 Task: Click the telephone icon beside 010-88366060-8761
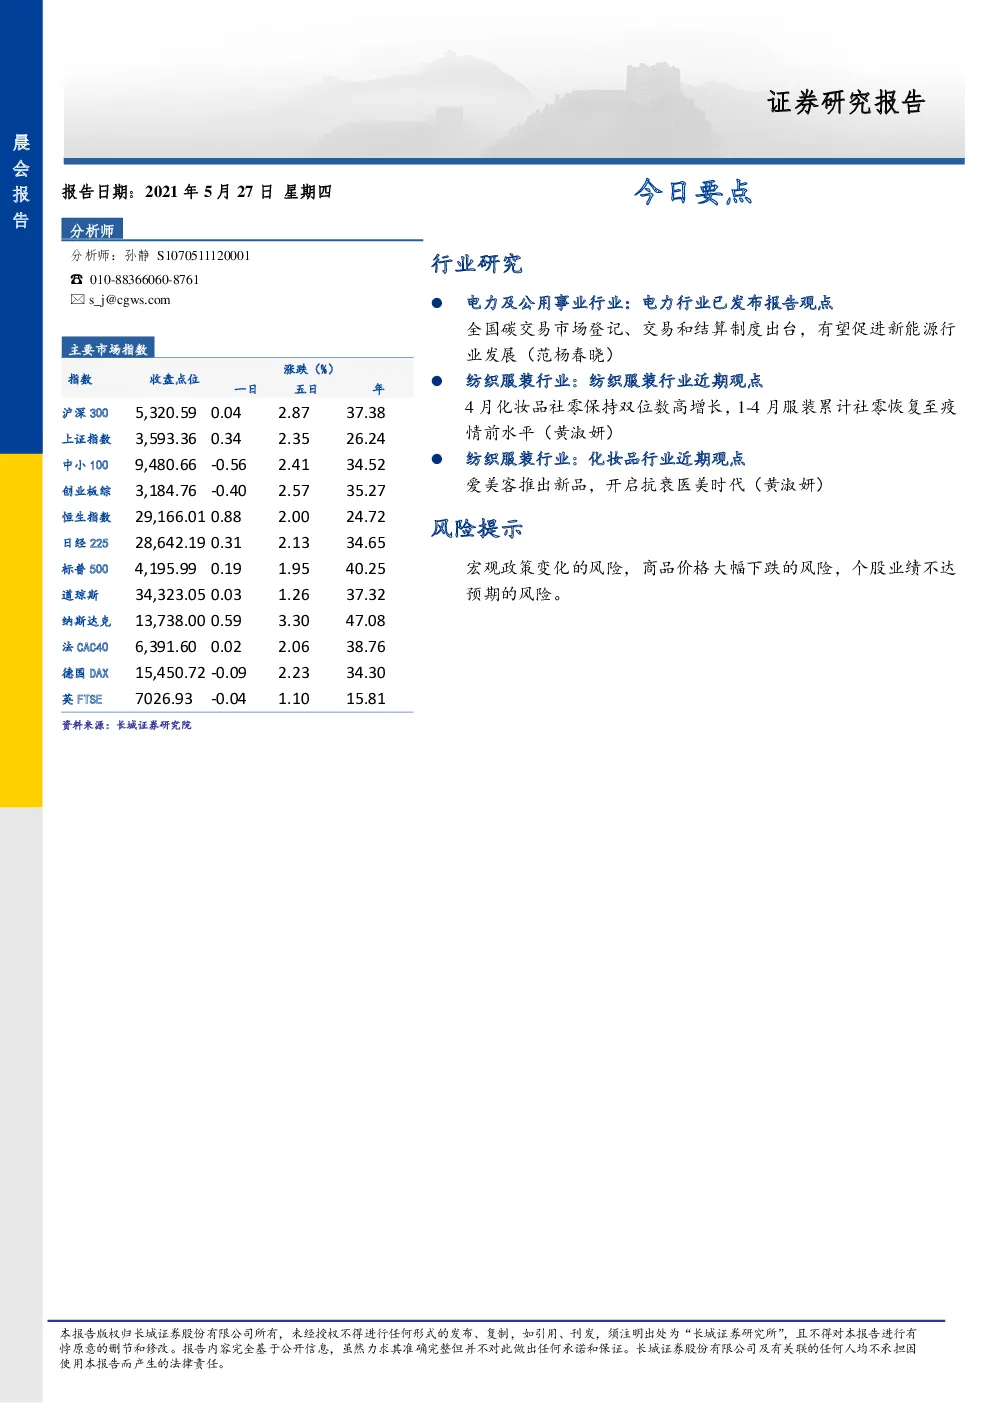(x=77, y=280)
